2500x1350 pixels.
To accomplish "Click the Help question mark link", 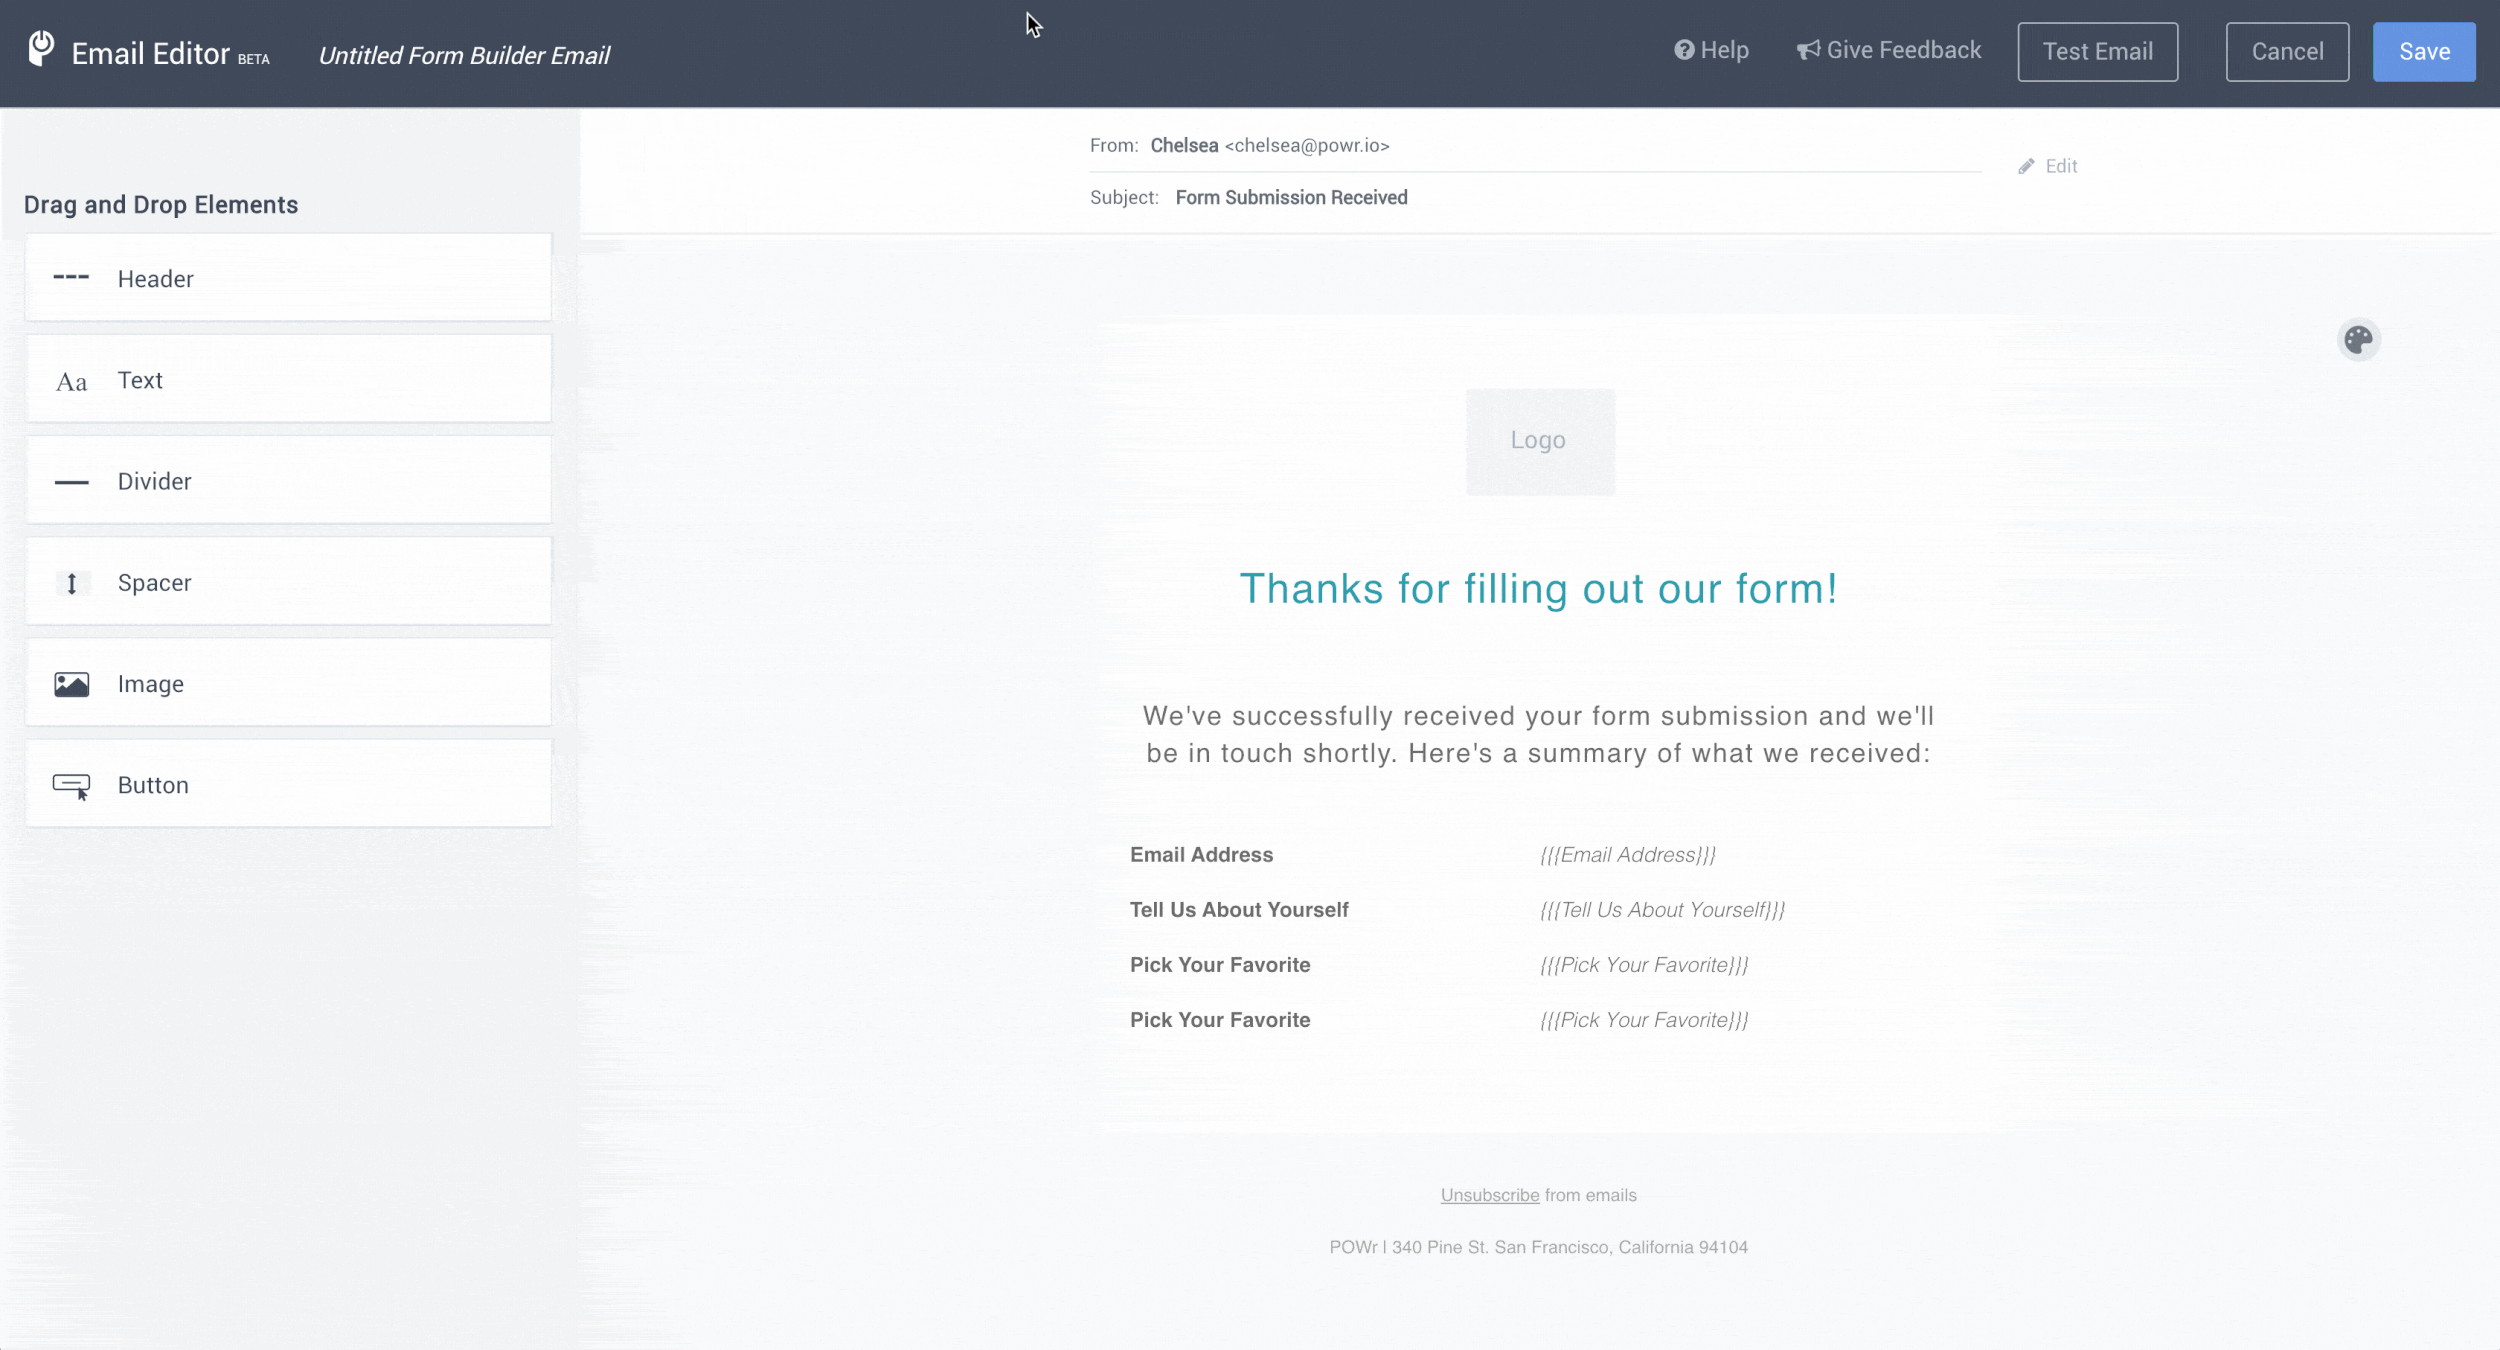I will click(x=1711, y=50).
